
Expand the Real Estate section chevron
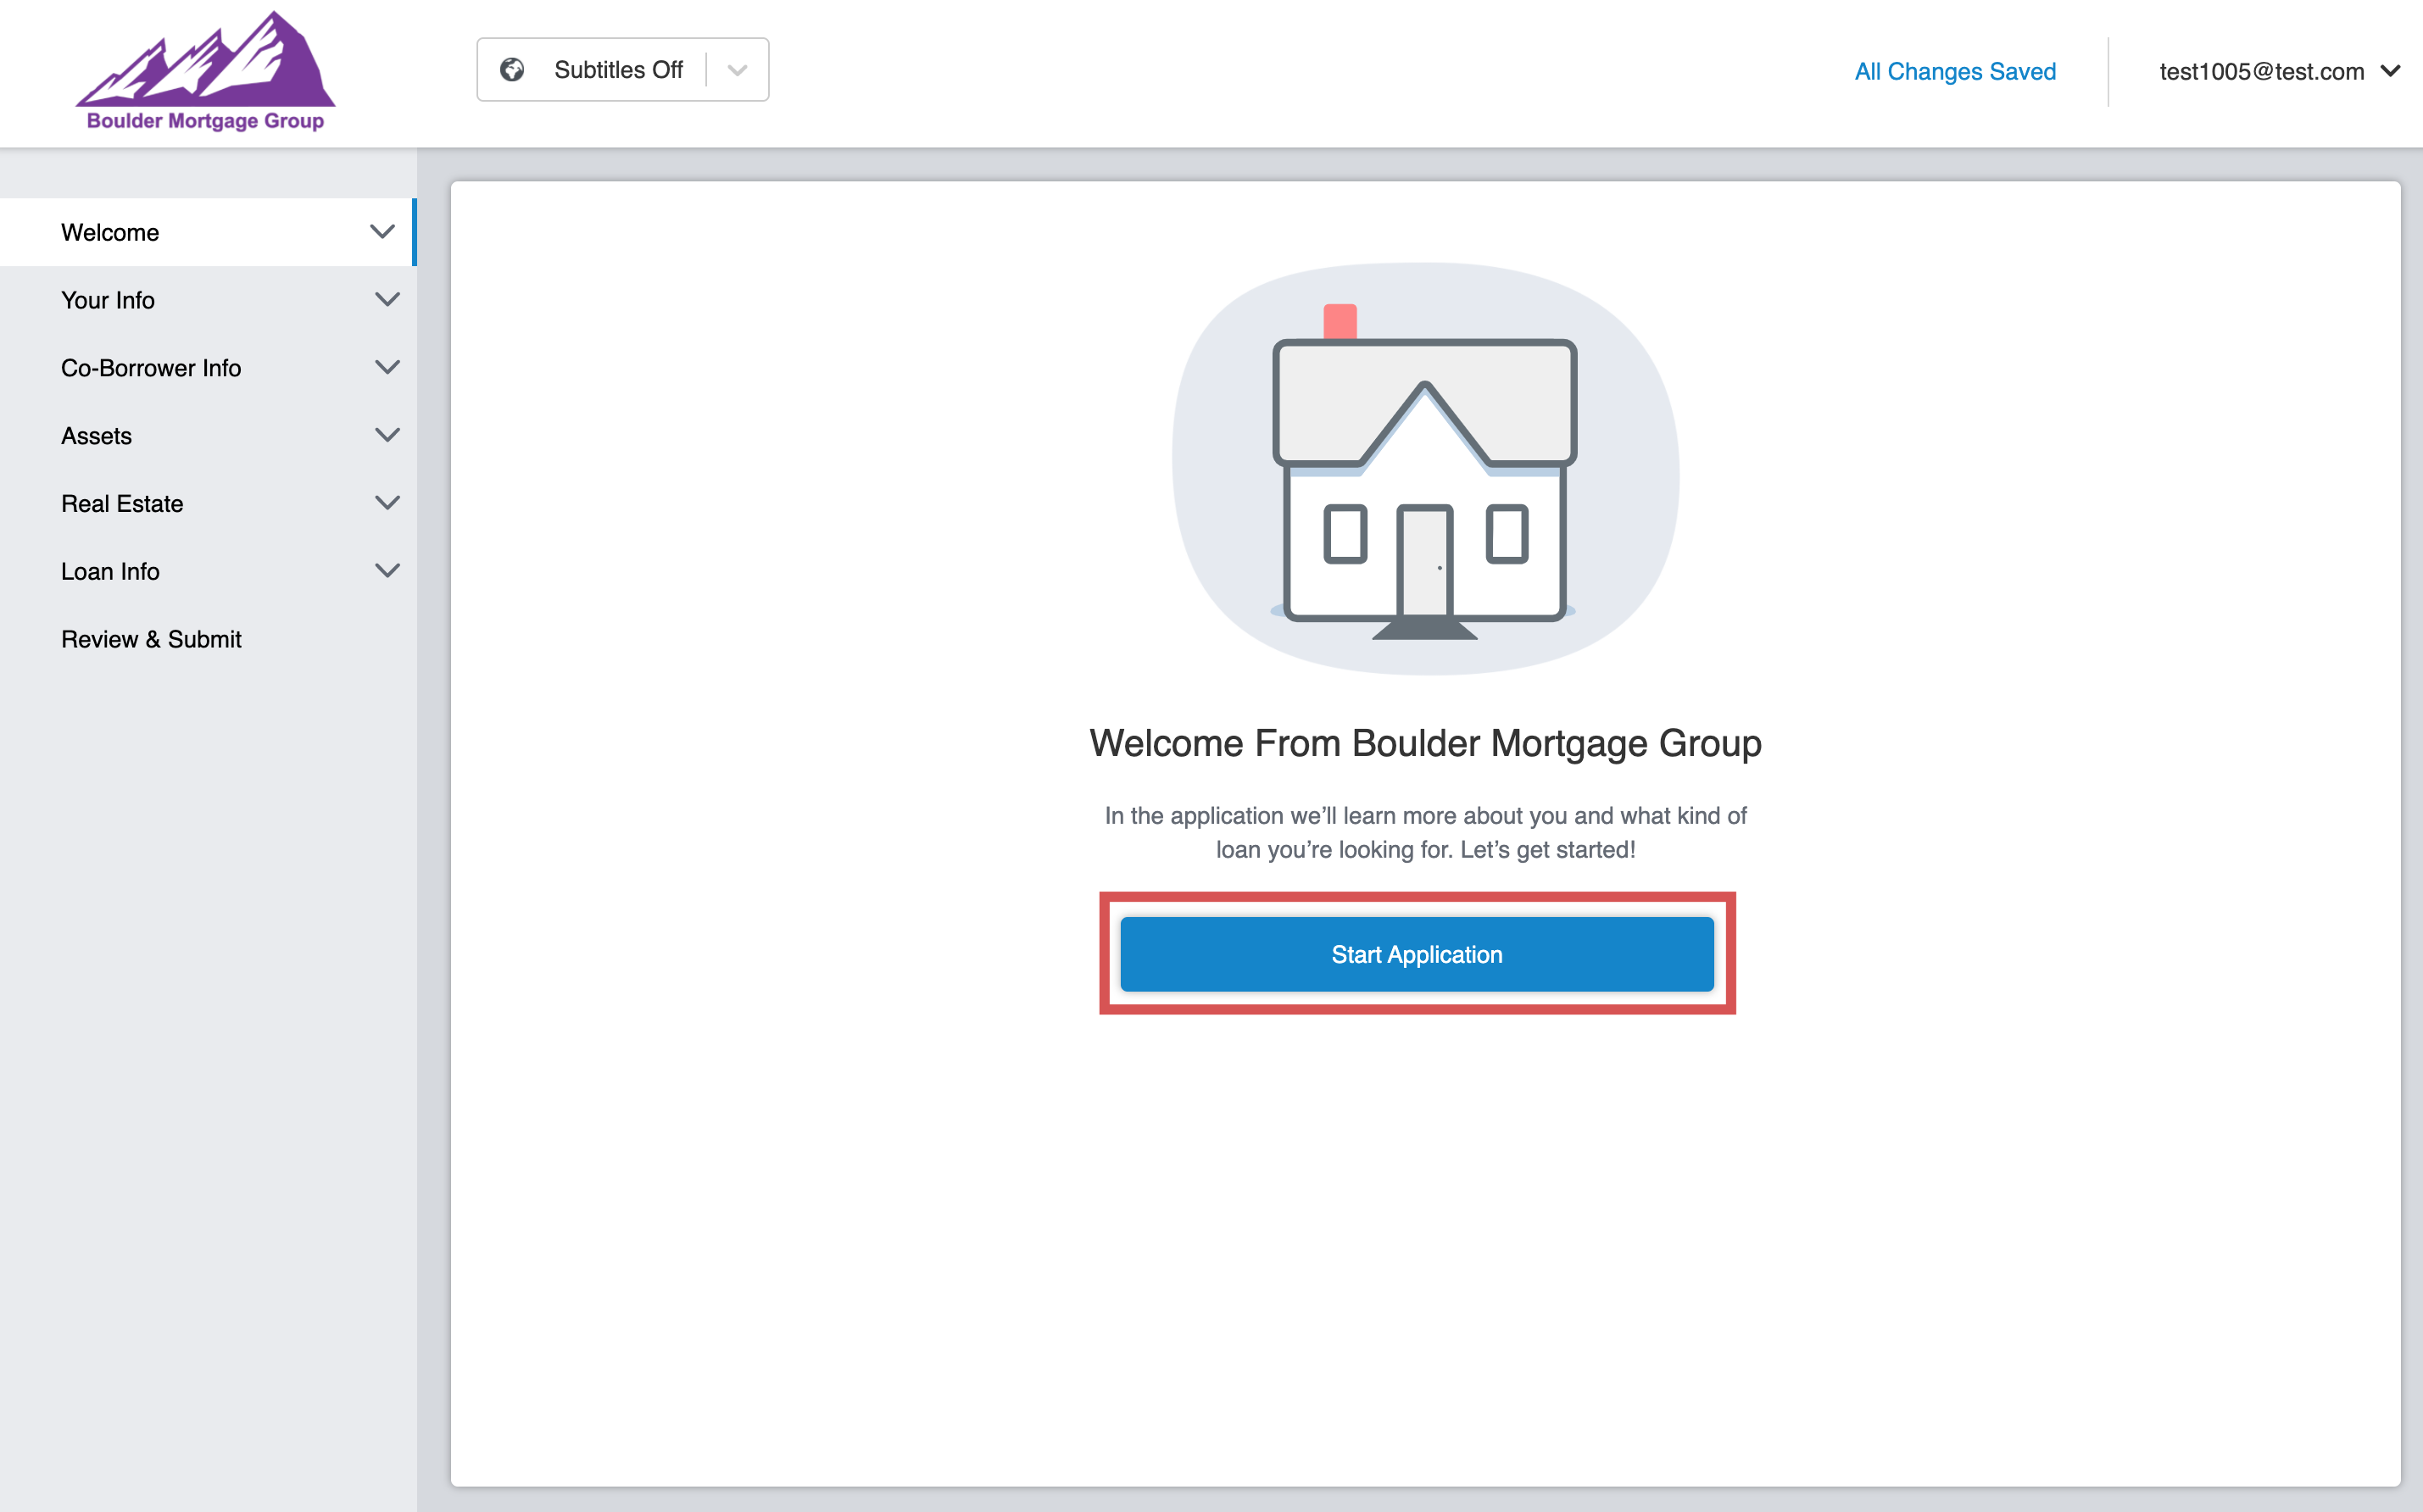click(x=387, y=503)
